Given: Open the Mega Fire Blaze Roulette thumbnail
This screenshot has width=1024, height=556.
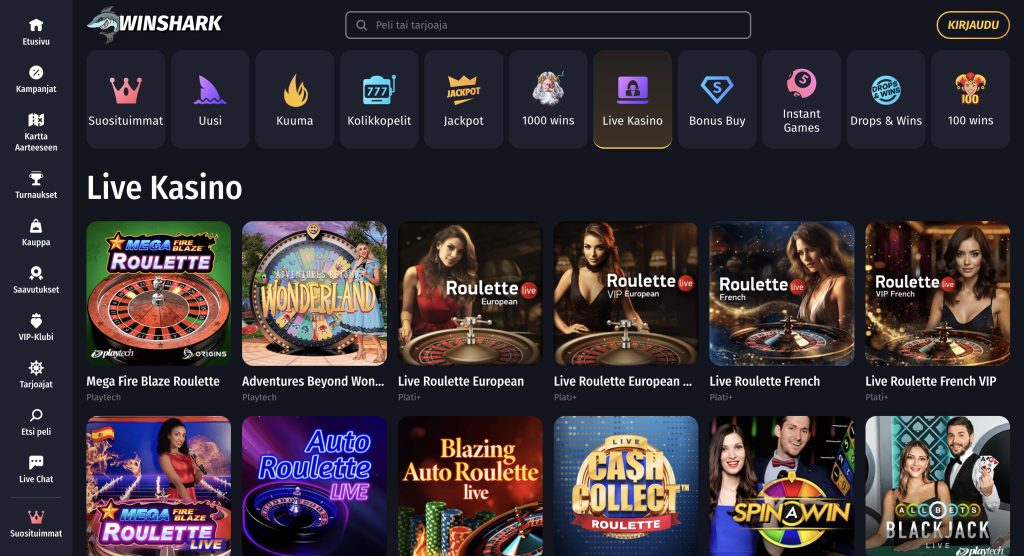Looking at the screenshot, I should (x=159, y=293).
